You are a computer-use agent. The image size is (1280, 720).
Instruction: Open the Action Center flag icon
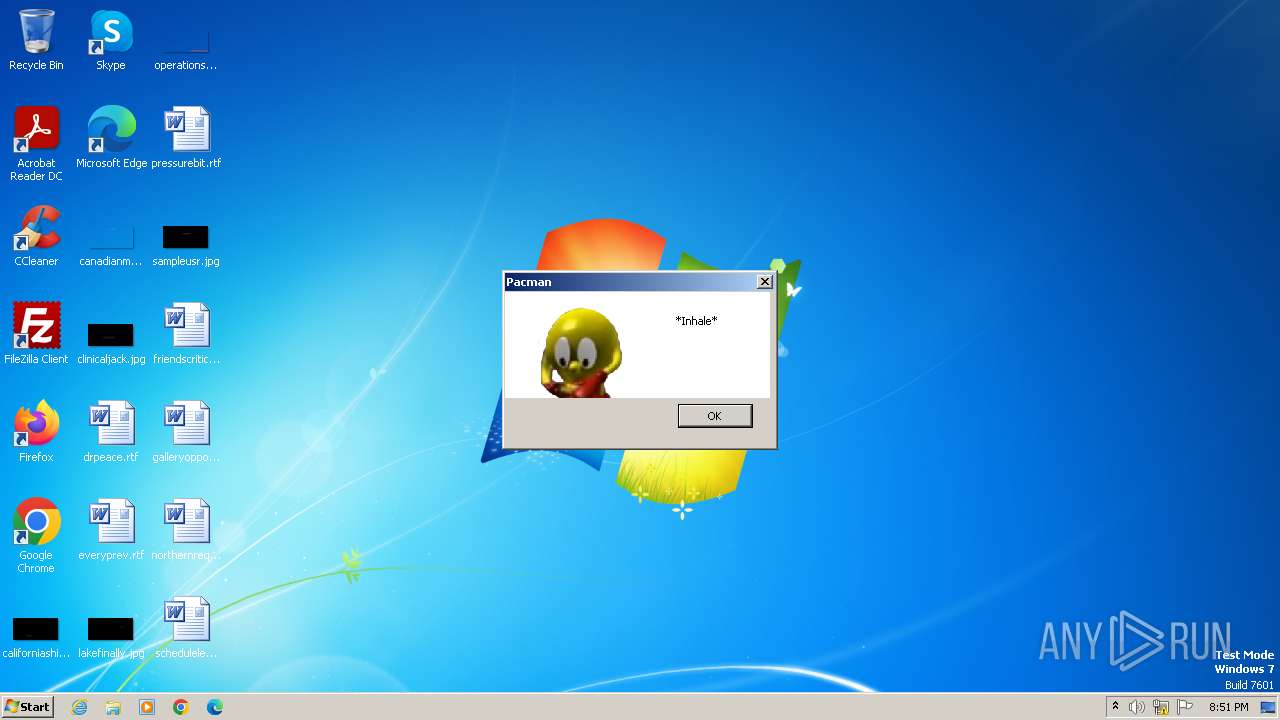coord(1185,707)
